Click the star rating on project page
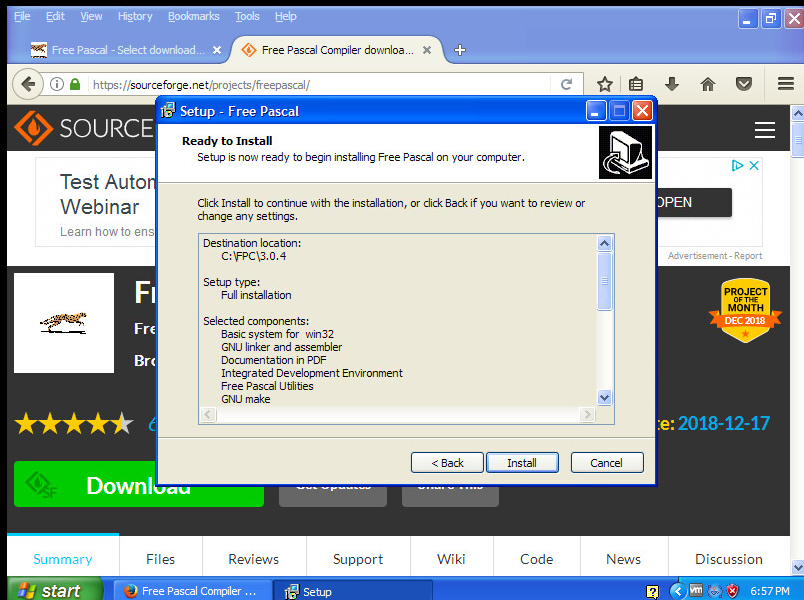804x600 pixels. pyautogui.click(x=74, y=424)
